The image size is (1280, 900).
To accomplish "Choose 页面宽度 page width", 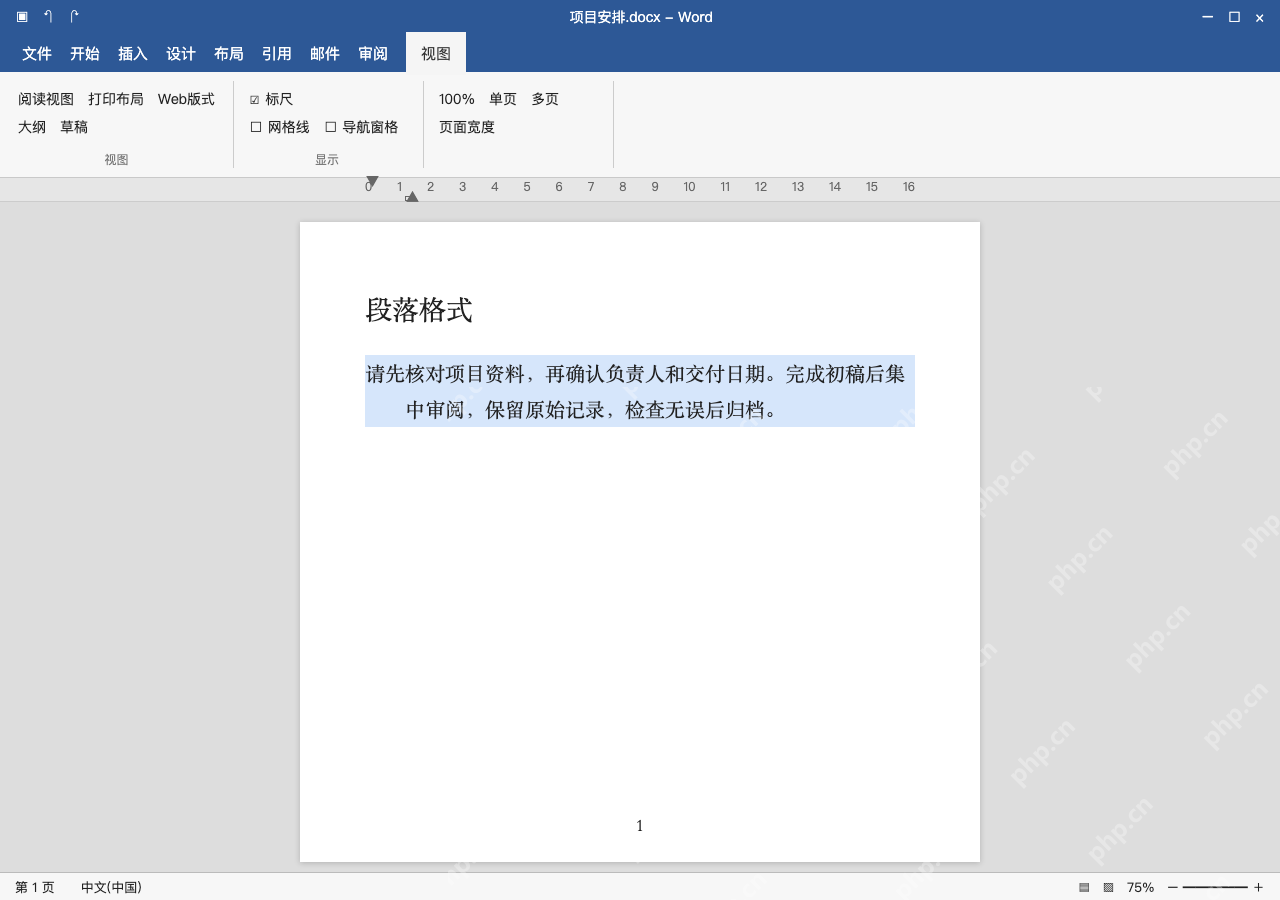I will 467,127.
